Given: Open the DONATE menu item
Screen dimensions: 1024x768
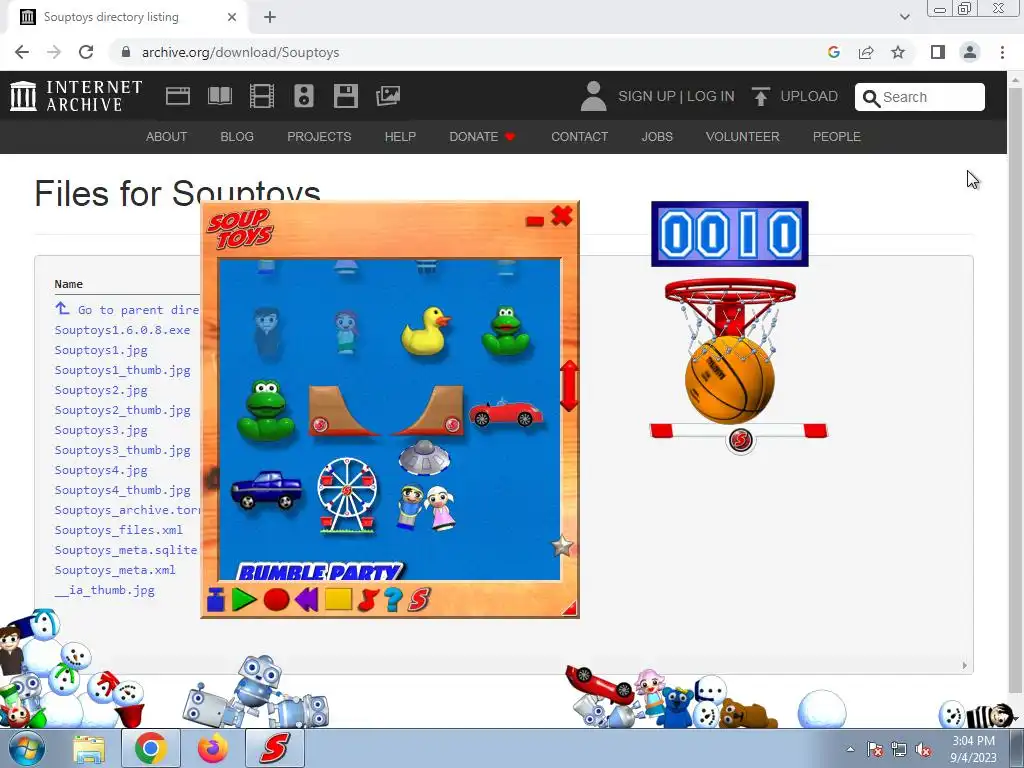Looking at the screenshot, I should tap(482, 136).
